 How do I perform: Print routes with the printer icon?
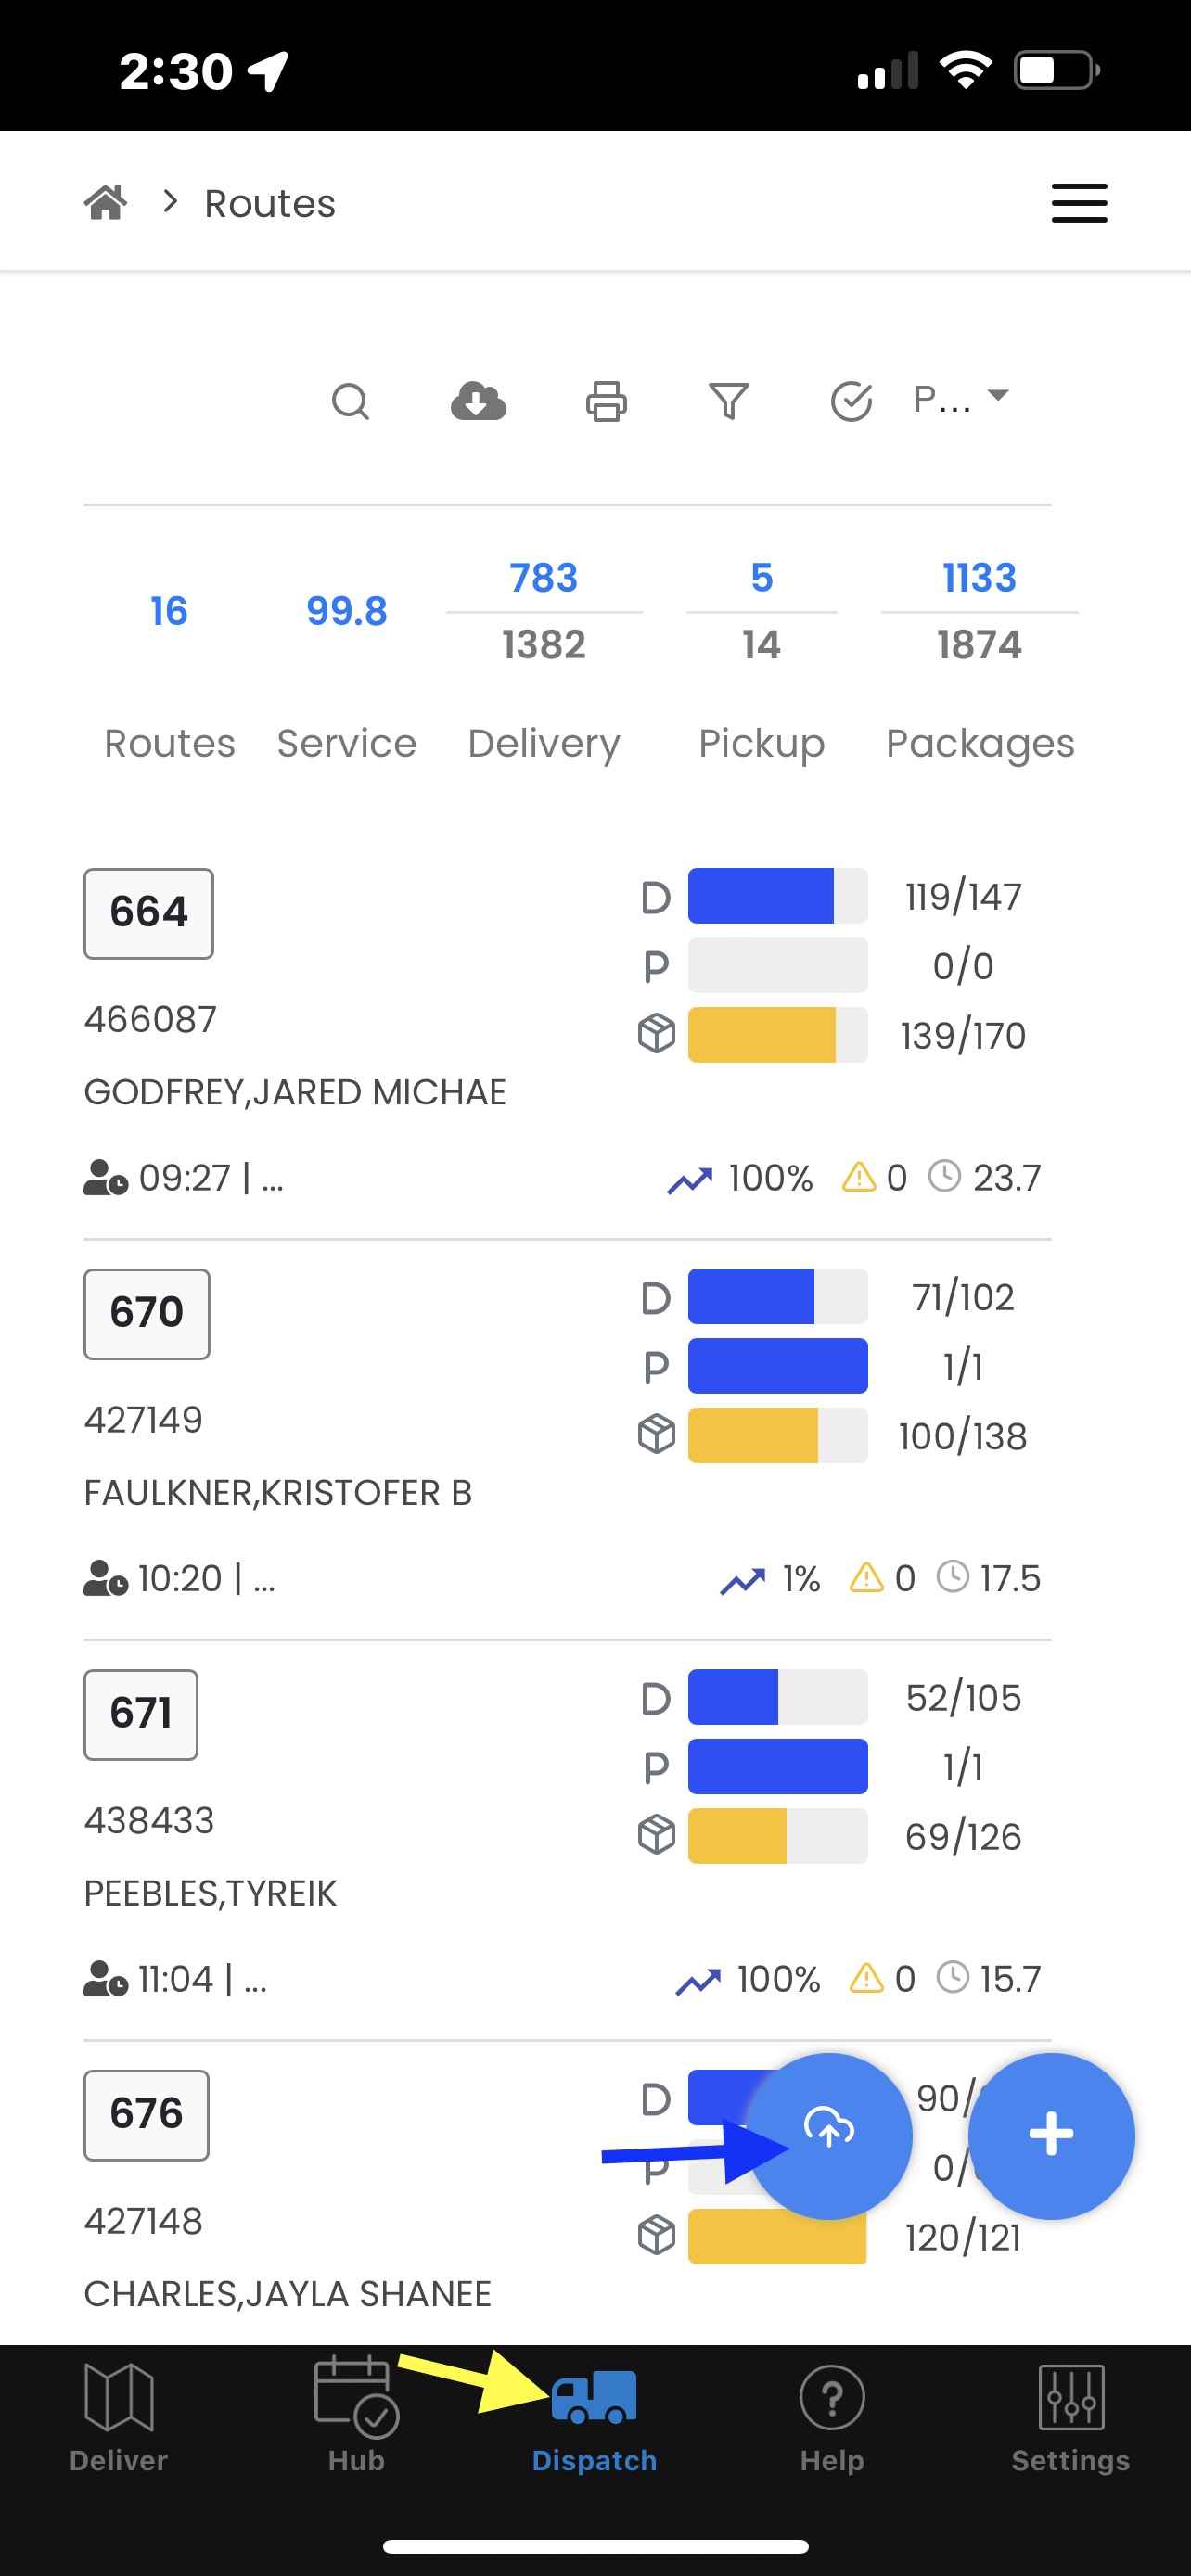(606, 401)
